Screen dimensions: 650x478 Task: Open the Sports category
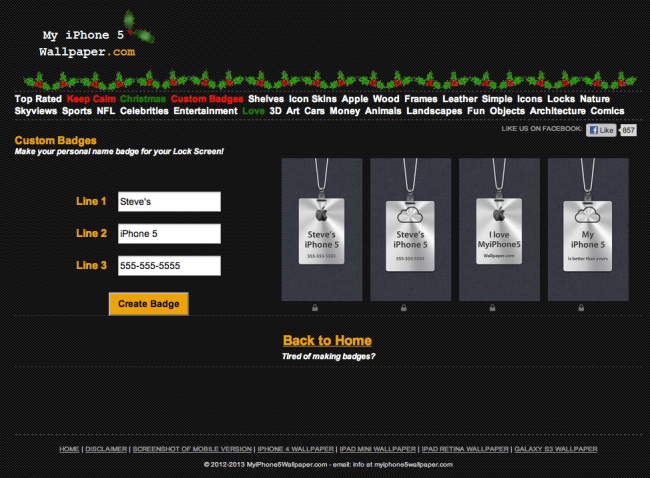point(77,111)
